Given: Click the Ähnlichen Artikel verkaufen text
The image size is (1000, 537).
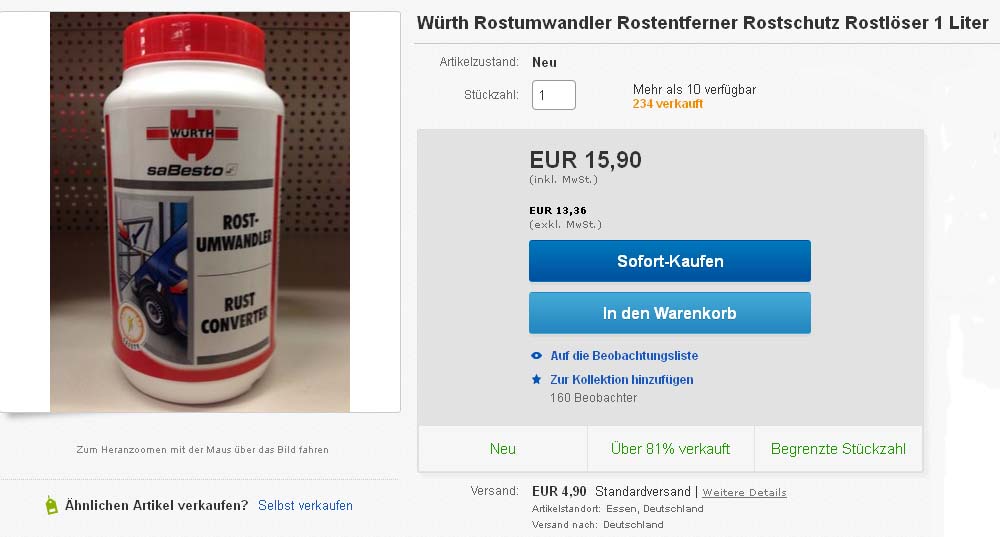Looking at the screenshot, I should 156,506.
